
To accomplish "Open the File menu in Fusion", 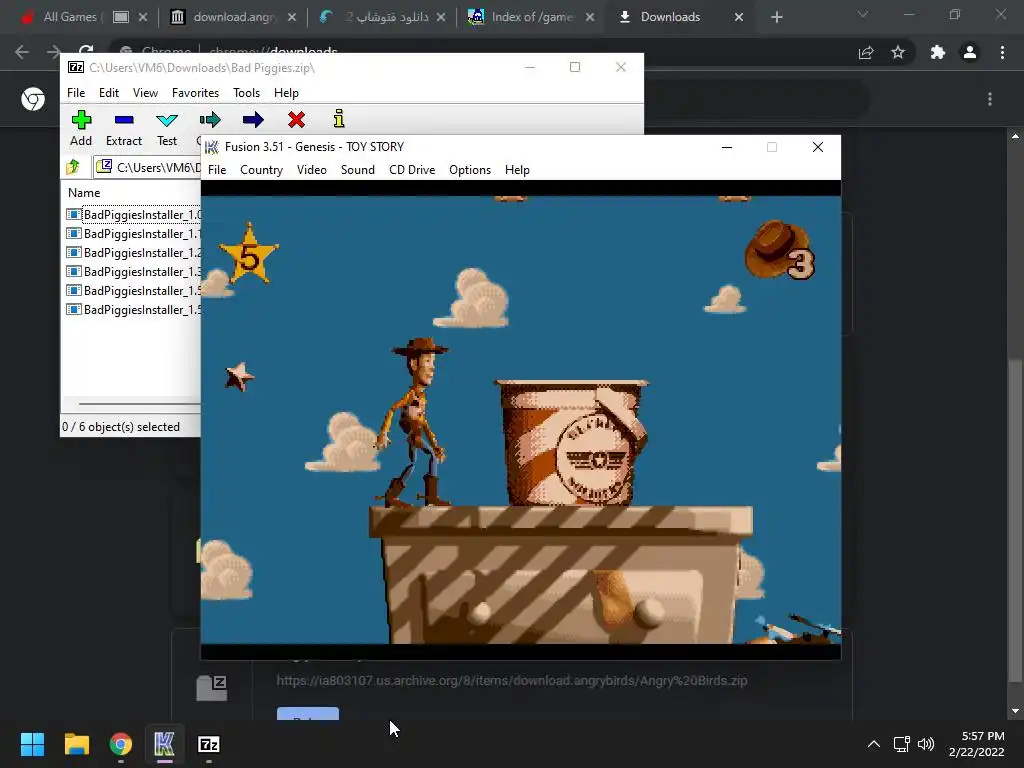I will [x=217, y=170].
